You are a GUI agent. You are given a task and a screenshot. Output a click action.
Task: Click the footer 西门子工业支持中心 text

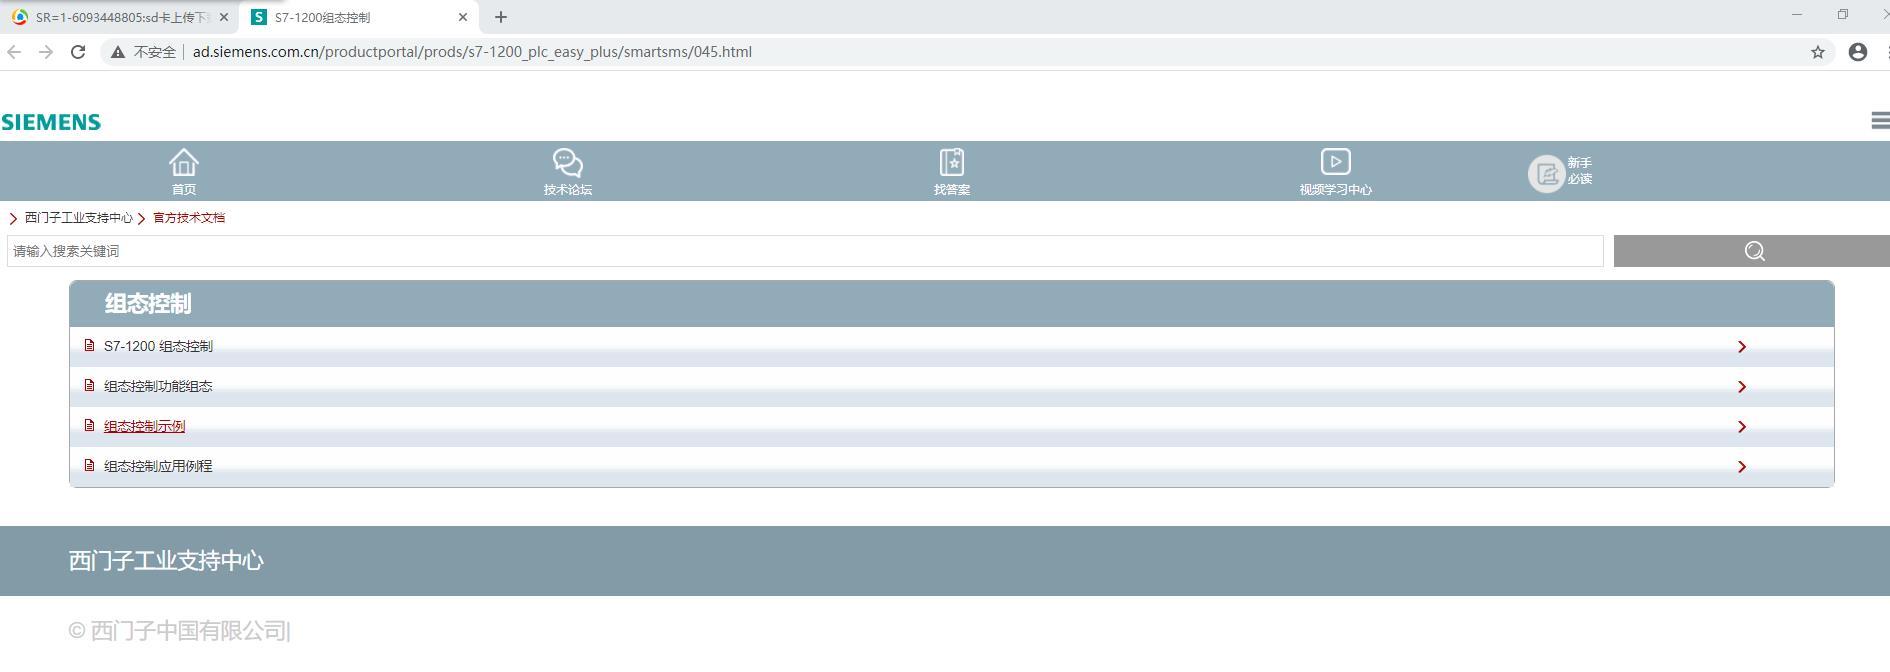166,561
